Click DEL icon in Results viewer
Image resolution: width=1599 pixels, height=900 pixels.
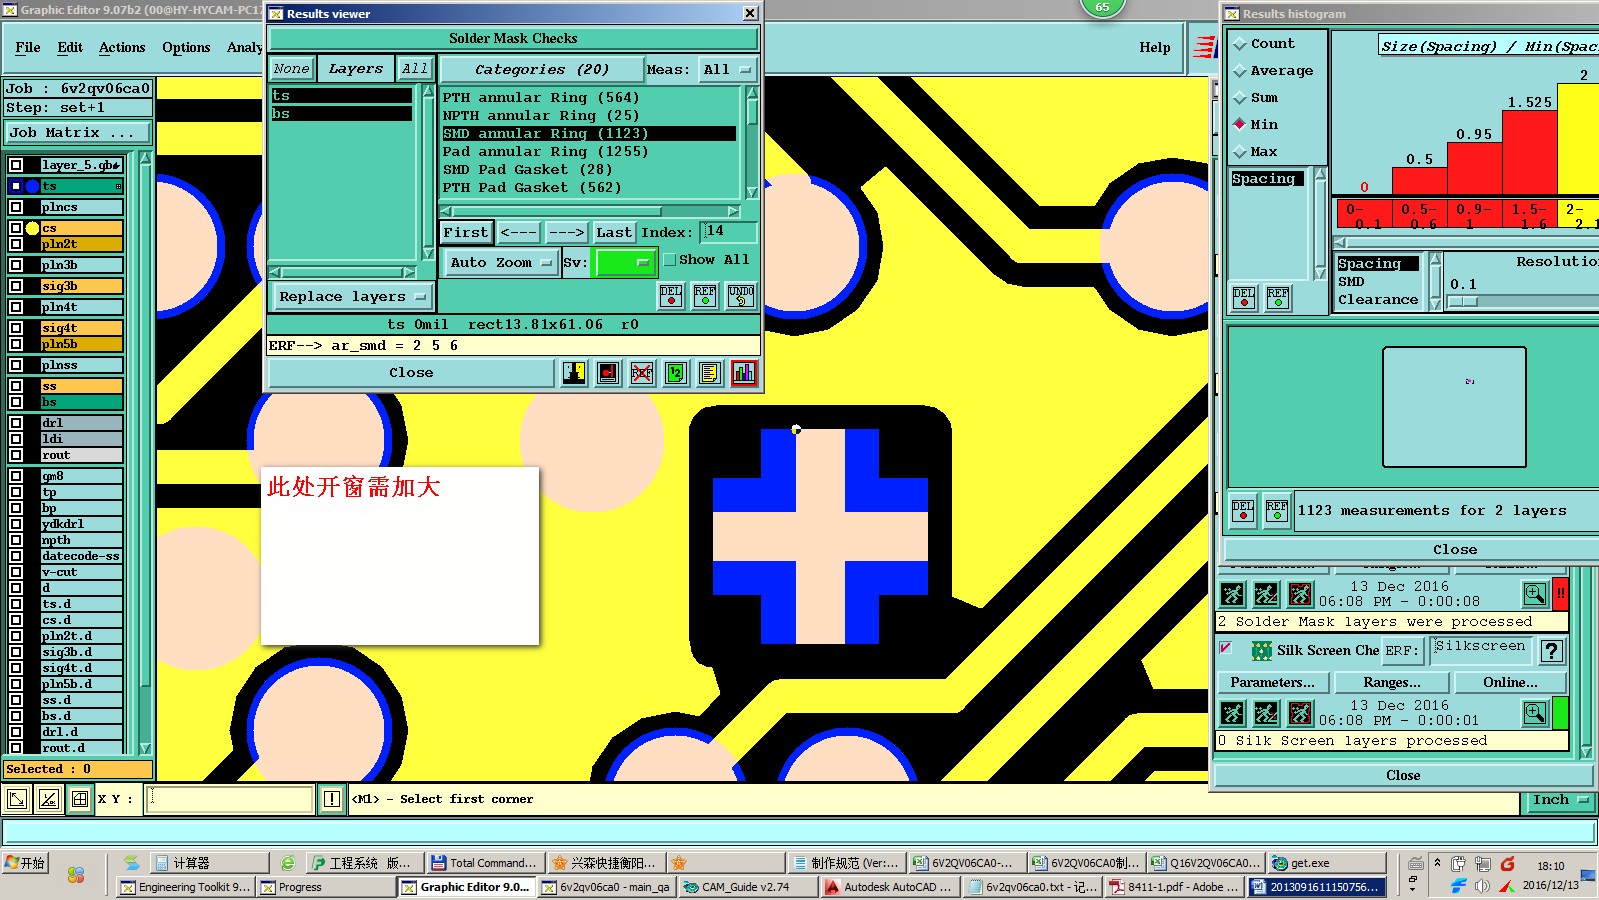coord(671,295)
